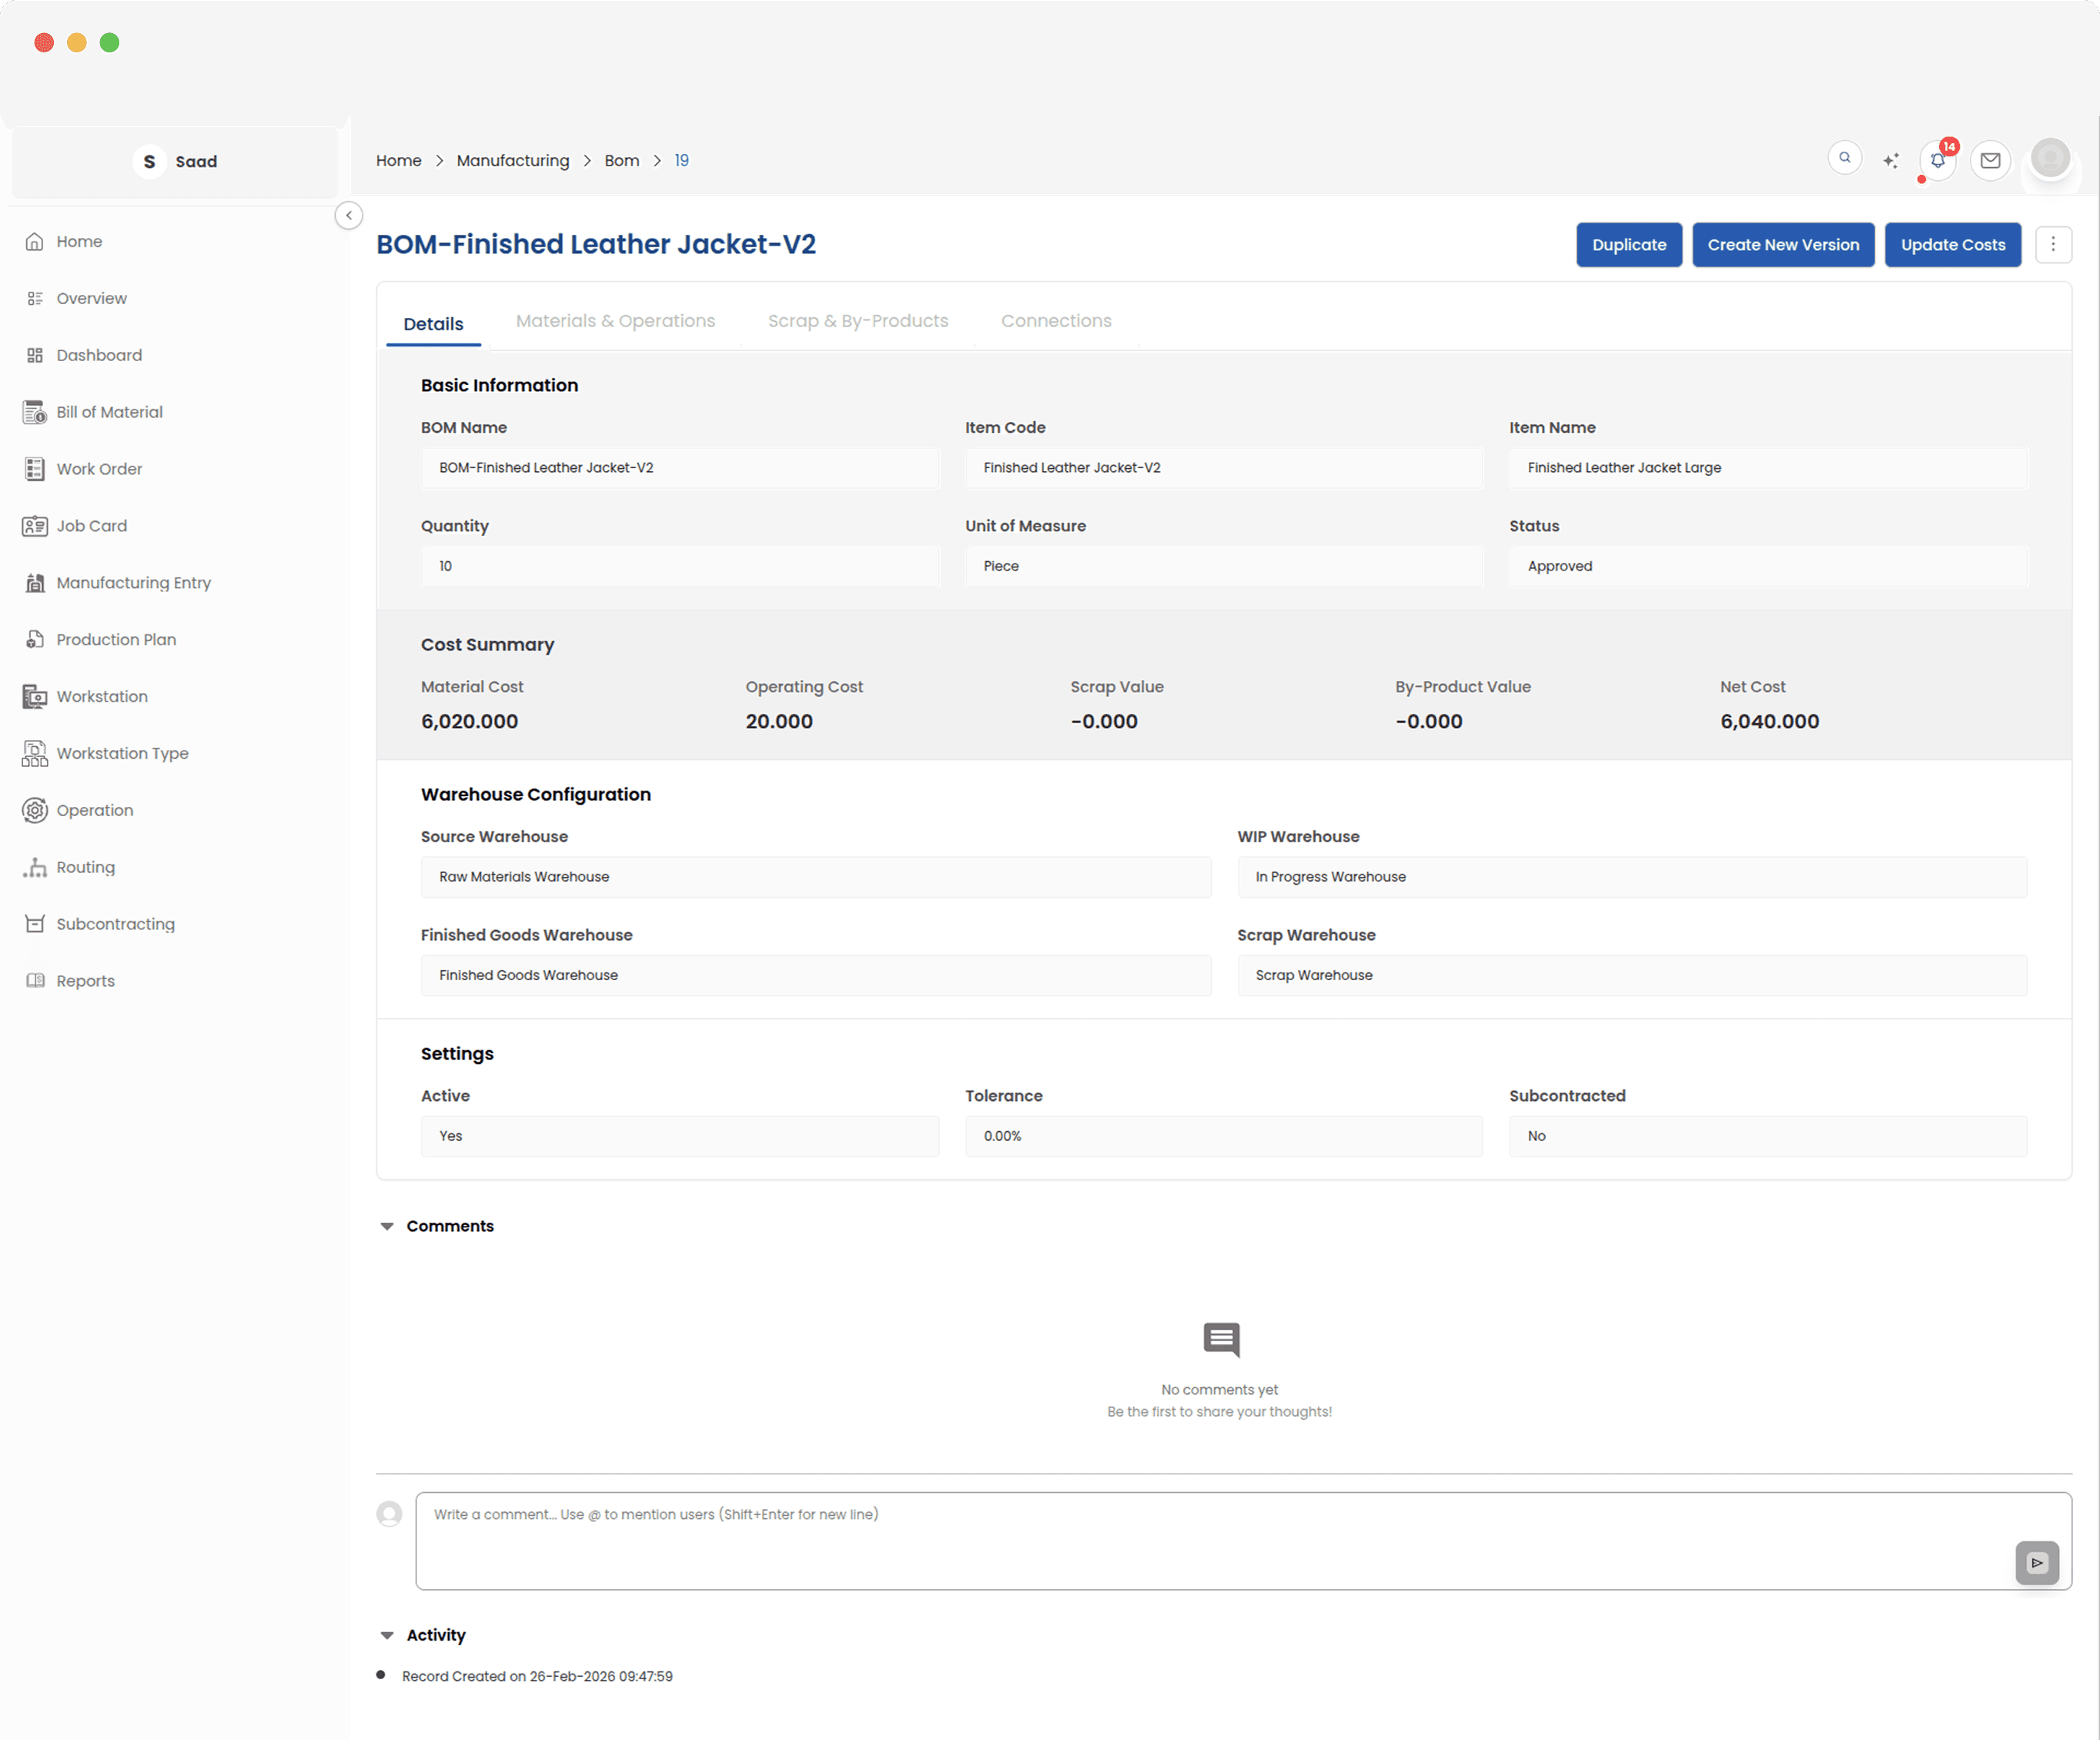Screen dimensions: 2100x1740
Task: Open Routing in the sidebar
Action: pos(85,867)
